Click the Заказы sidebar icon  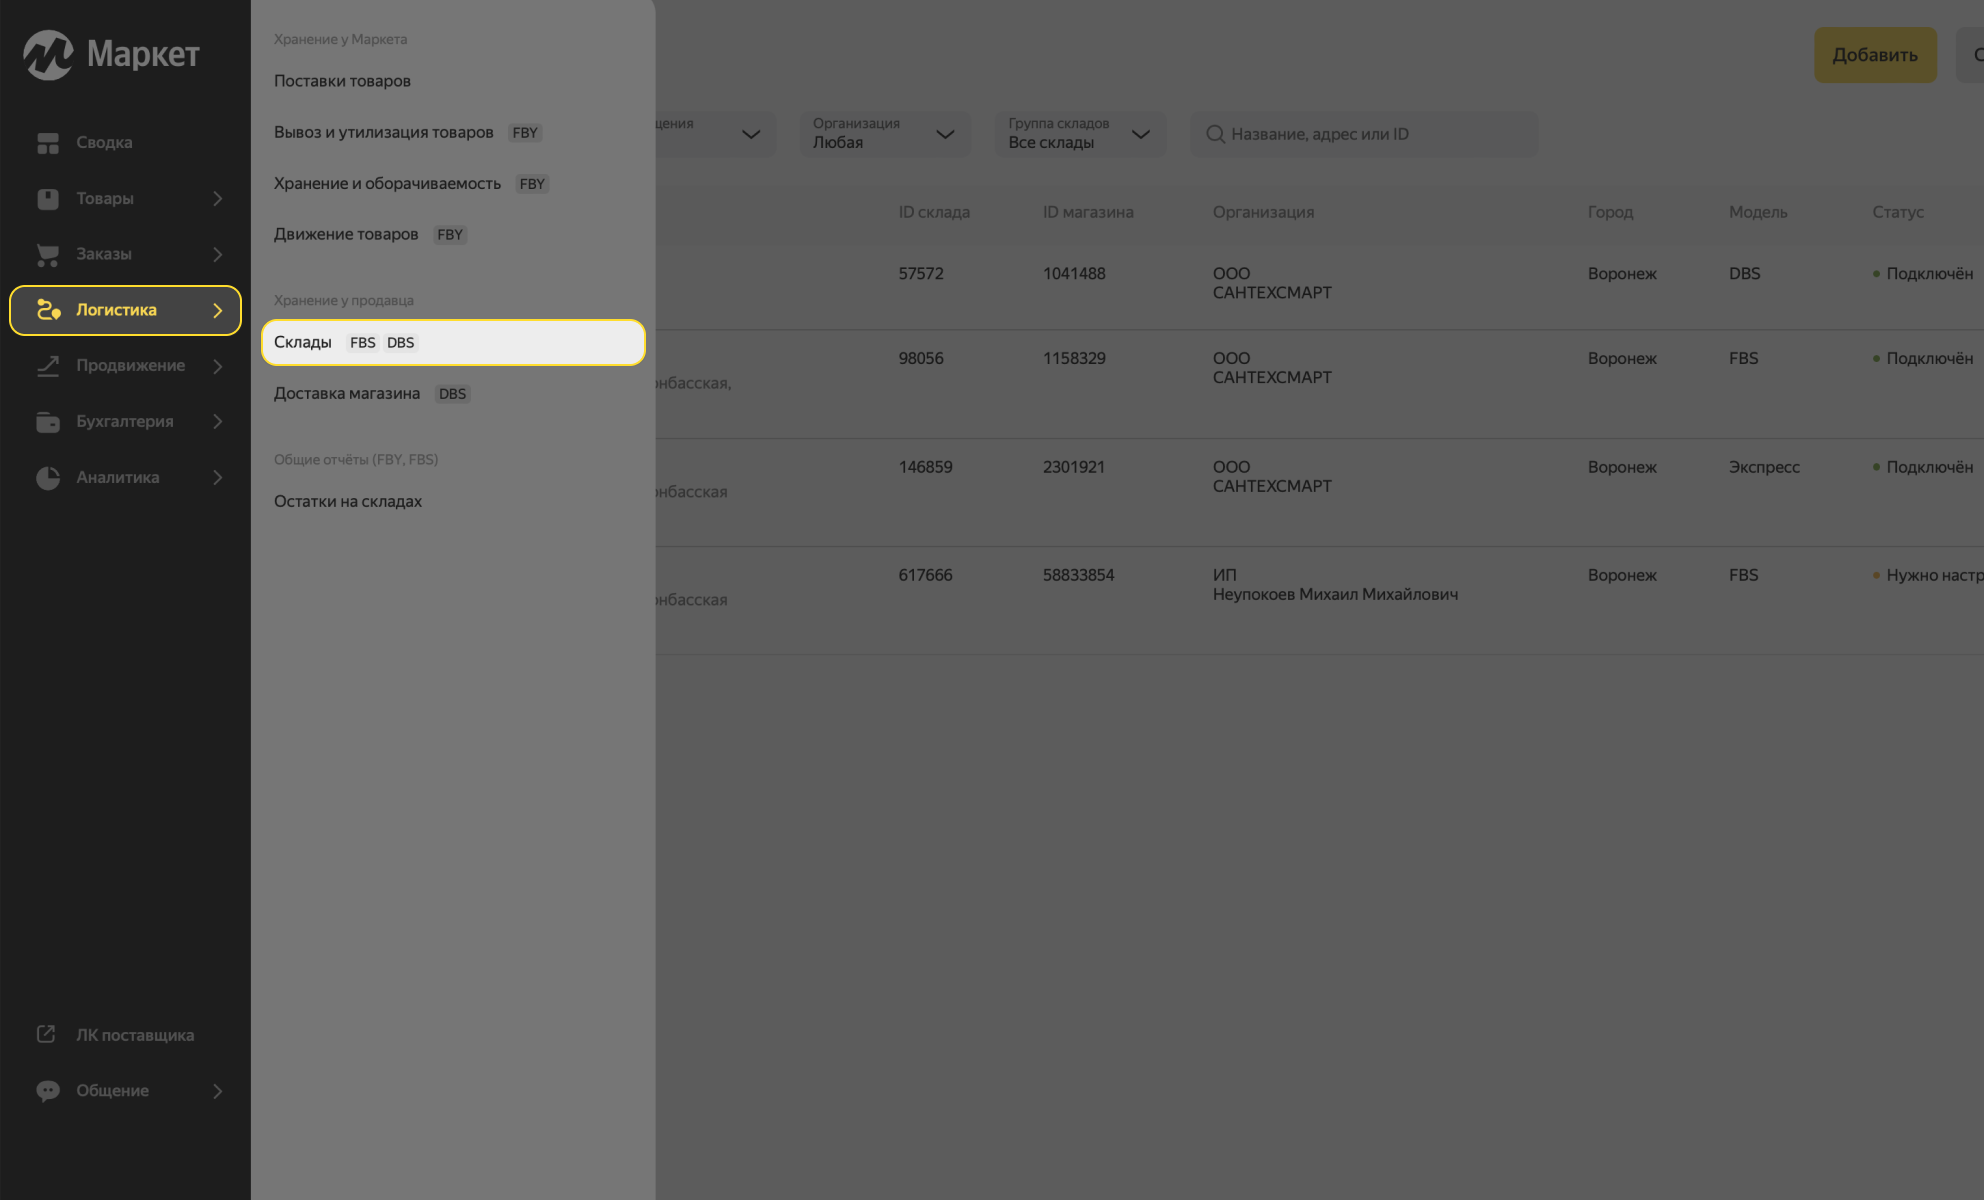[47, 254]
